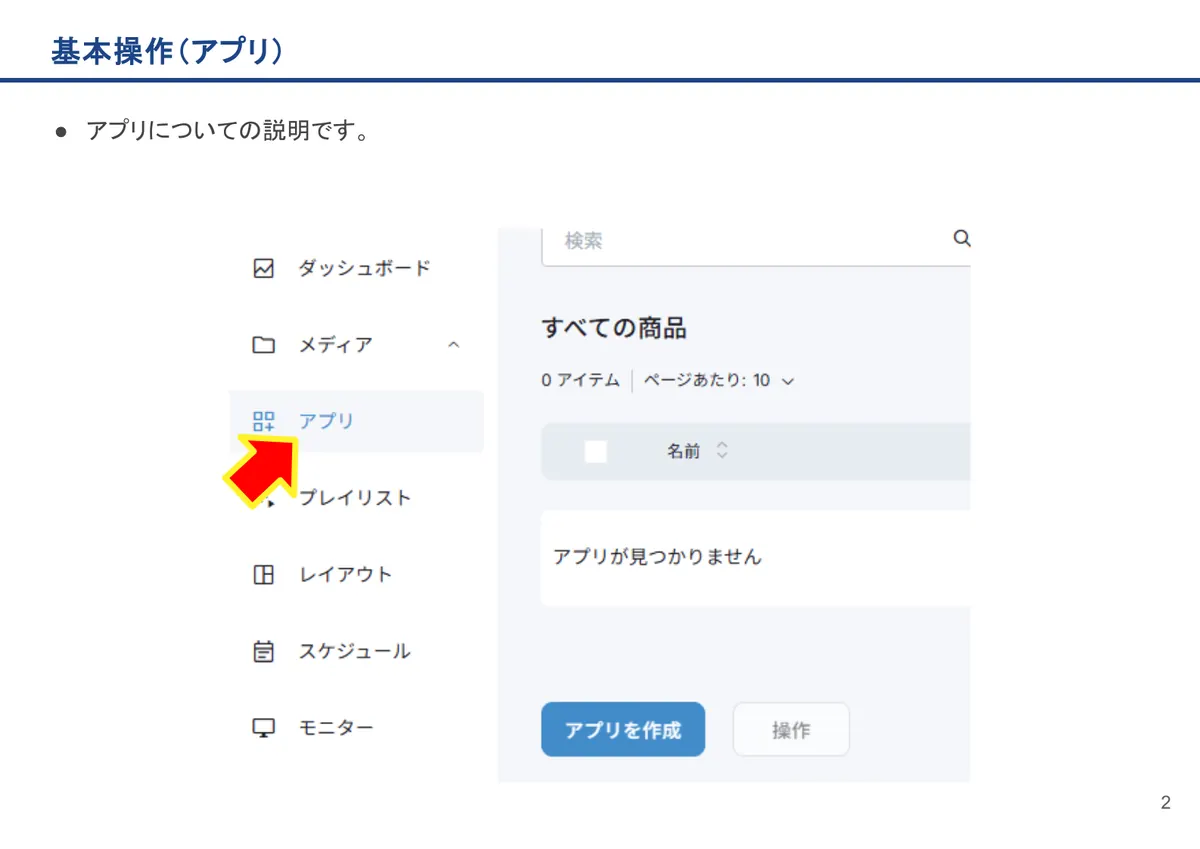The width and height of the screenshot is (1200, 849).
Task: Click the すべての商品 heading
Action: [614, 328]
